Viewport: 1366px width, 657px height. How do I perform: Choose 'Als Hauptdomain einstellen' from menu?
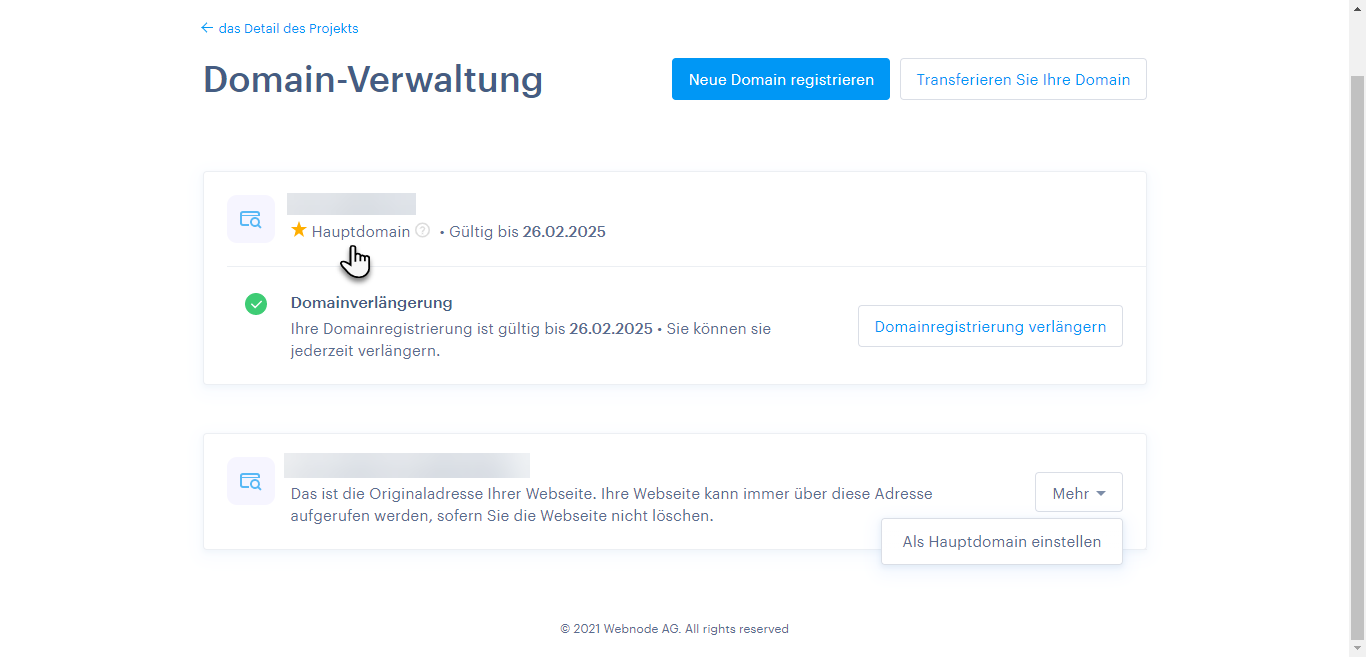(x=1001, y=542)
